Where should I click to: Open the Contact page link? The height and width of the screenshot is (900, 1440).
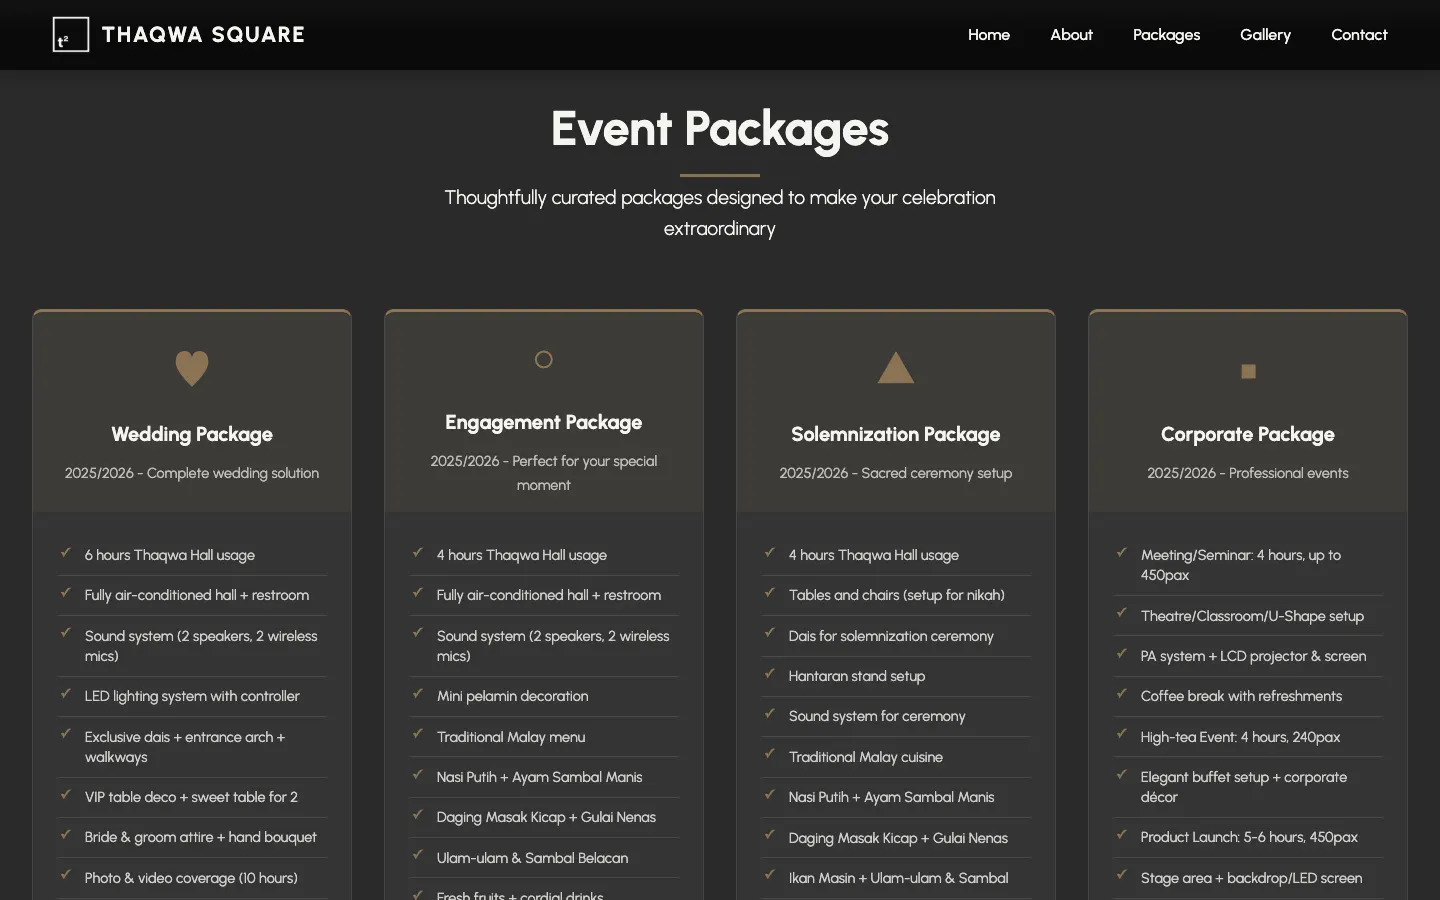(1359, 35)
